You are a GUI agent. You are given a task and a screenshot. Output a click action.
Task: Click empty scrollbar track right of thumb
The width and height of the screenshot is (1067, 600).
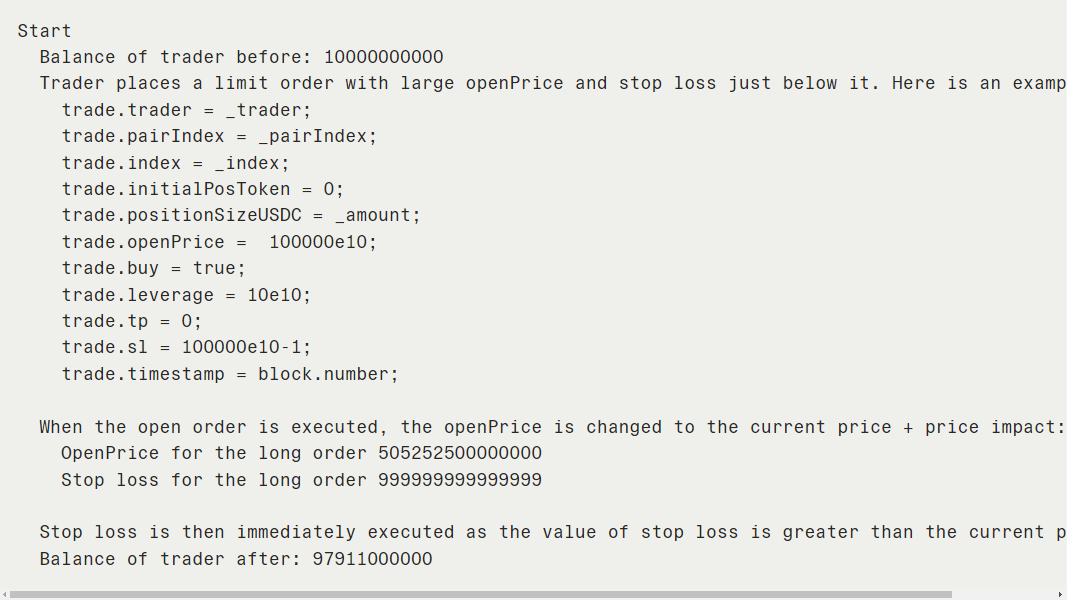point(1004,595)
